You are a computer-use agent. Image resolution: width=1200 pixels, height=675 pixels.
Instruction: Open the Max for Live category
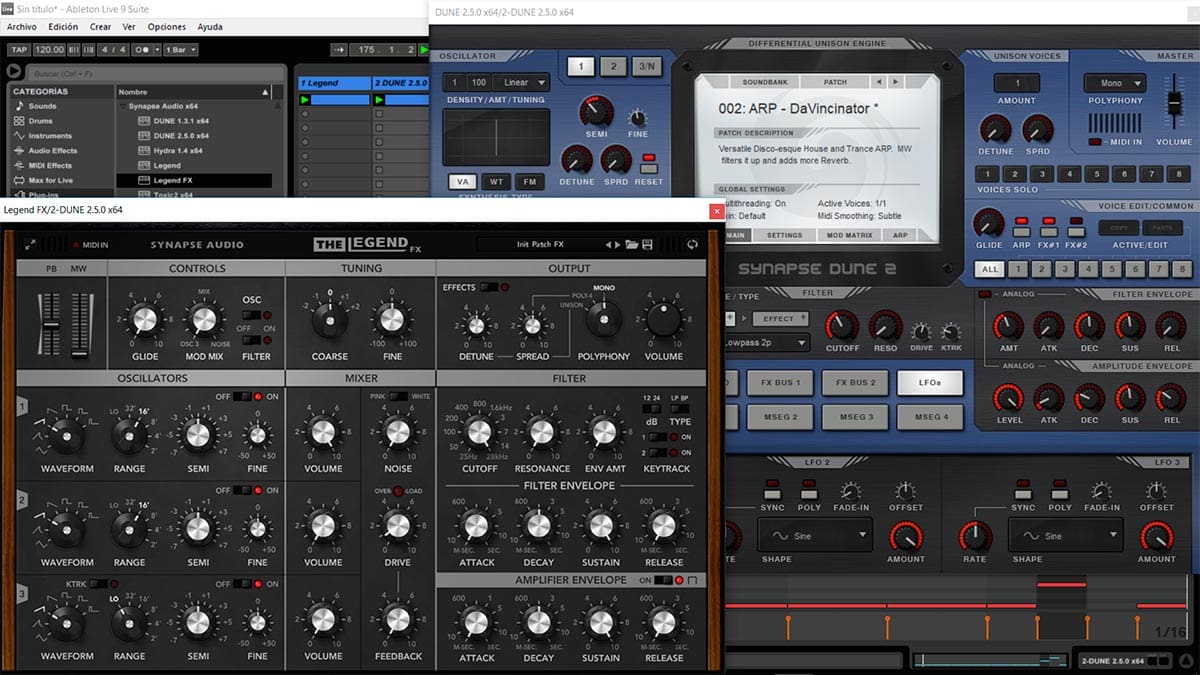coord(50,180)
